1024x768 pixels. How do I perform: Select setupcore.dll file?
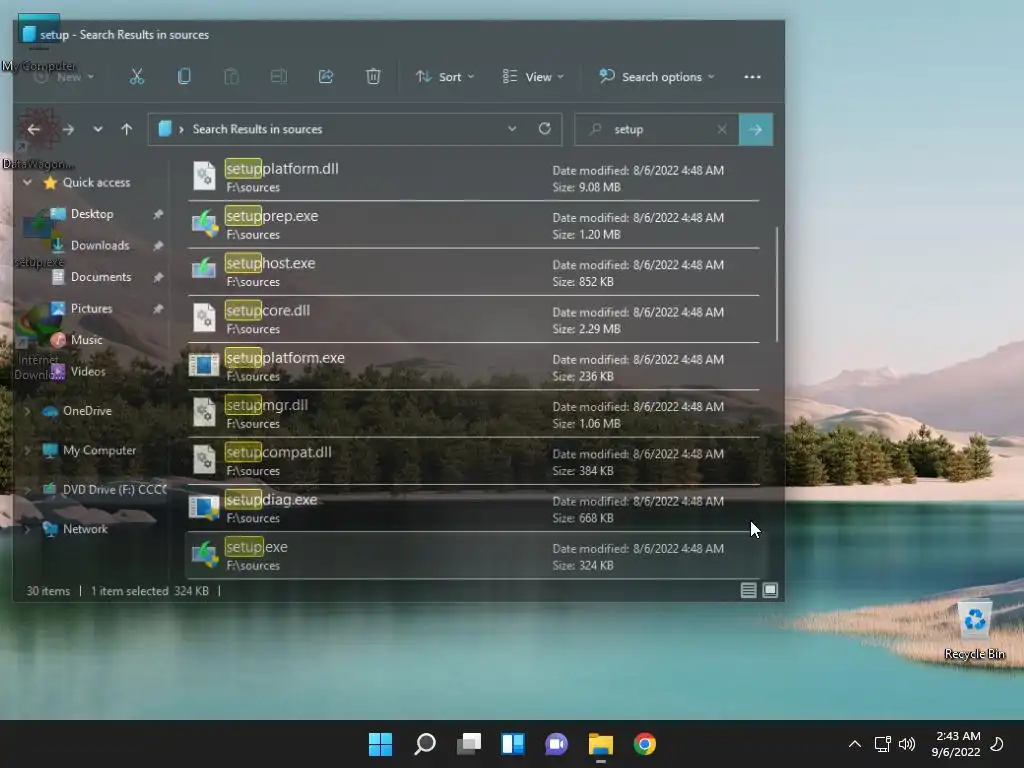tap(473, 319)
